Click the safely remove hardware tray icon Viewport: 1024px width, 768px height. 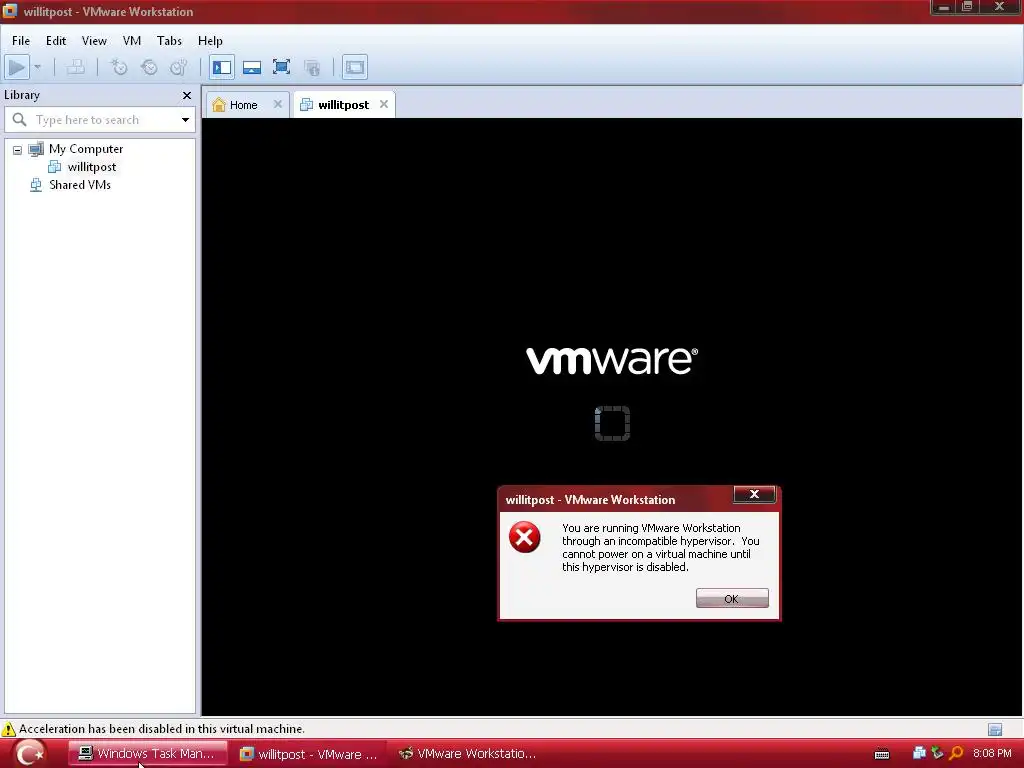pos(937,753)
